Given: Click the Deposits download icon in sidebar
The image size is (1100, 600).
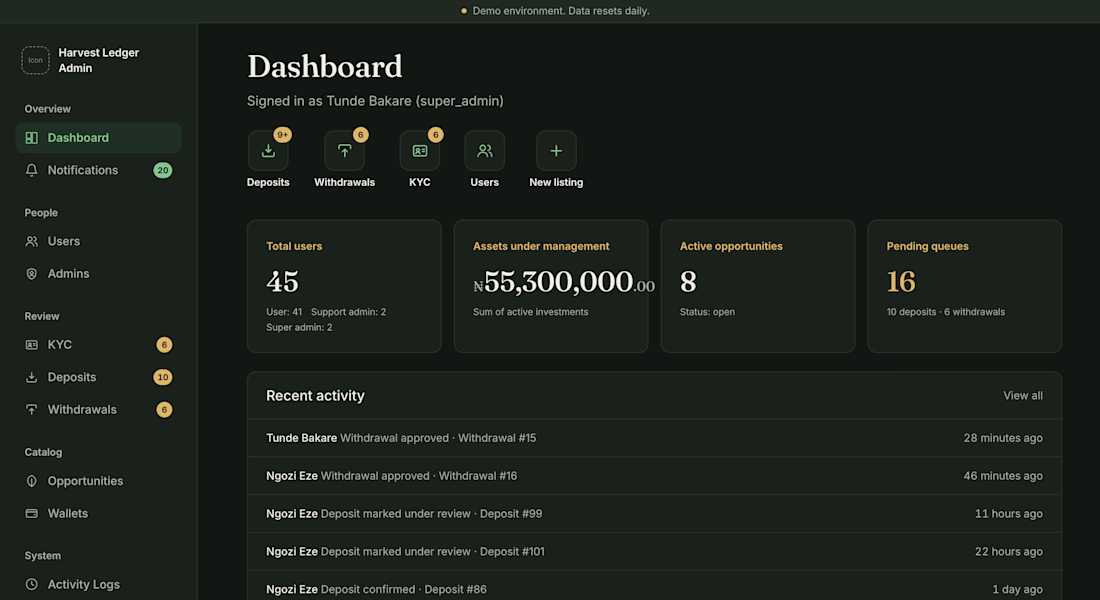Looking at the screenshot, I should point(32,378).
